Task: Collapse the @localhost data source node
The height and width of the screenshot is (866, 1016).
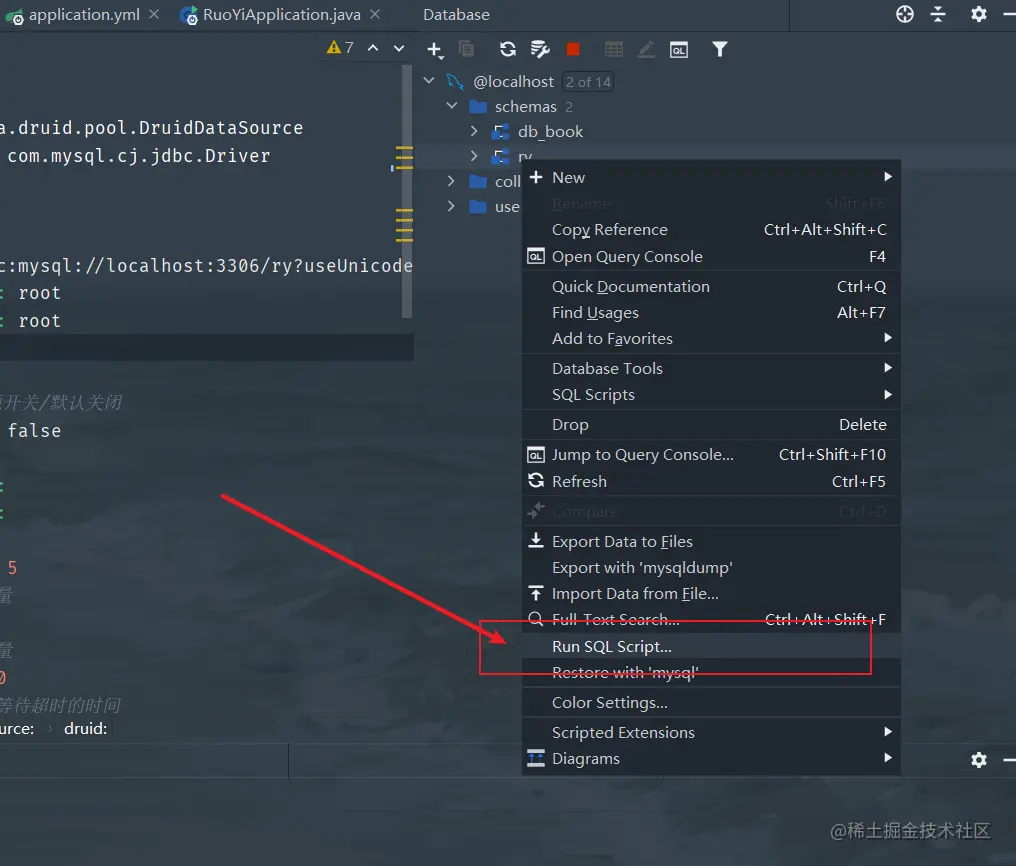Action: click(x=429, y=81)
